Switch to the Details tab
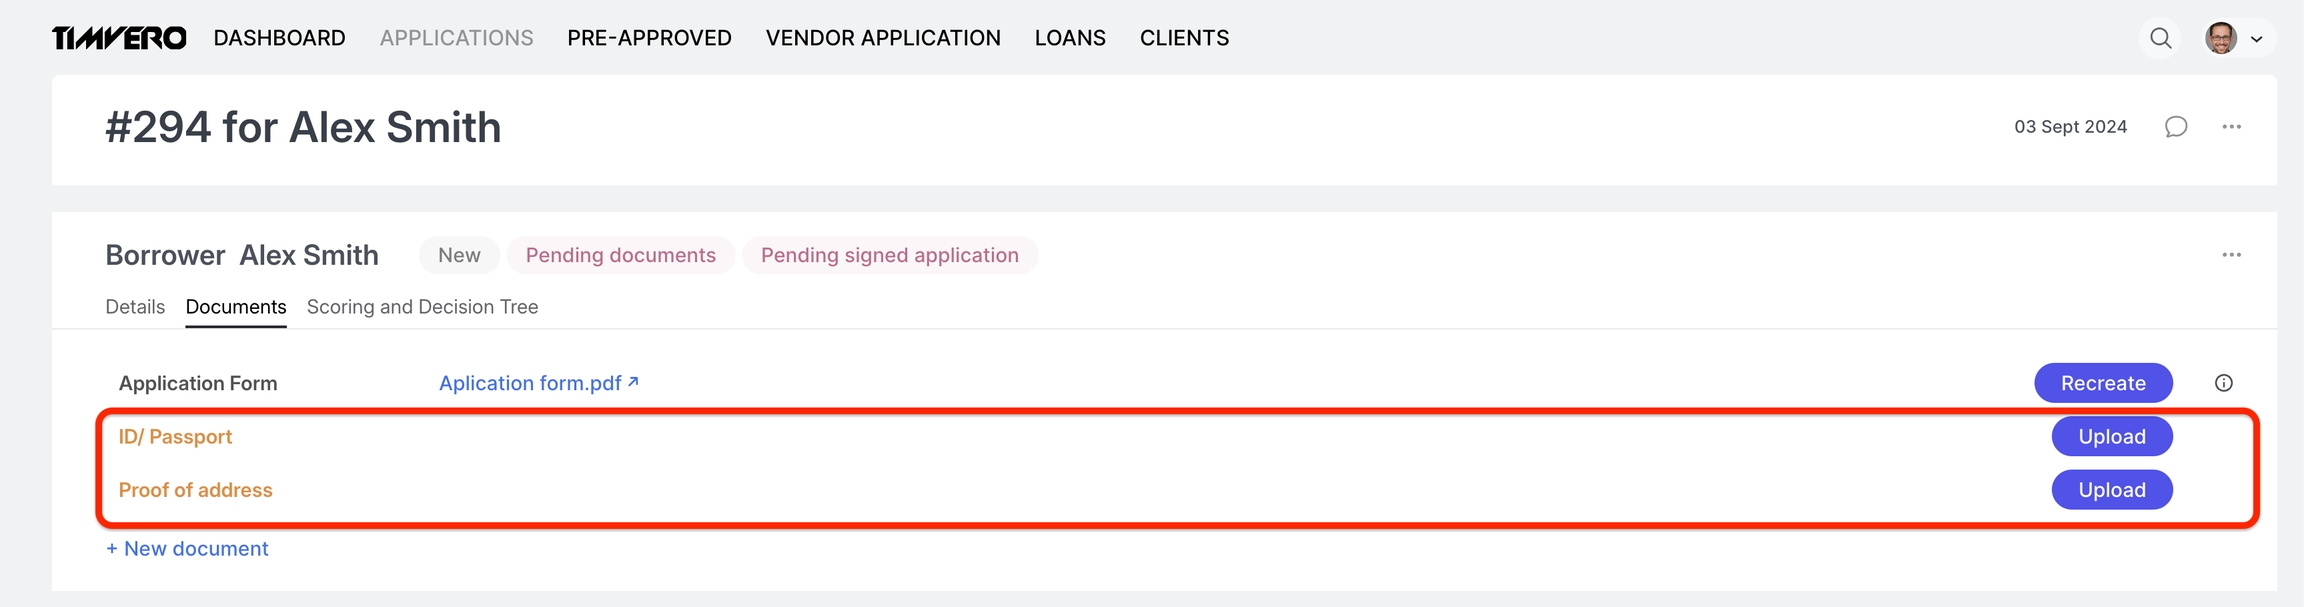This screenshot has height=607, width=2304. click(x=135, y=307)
